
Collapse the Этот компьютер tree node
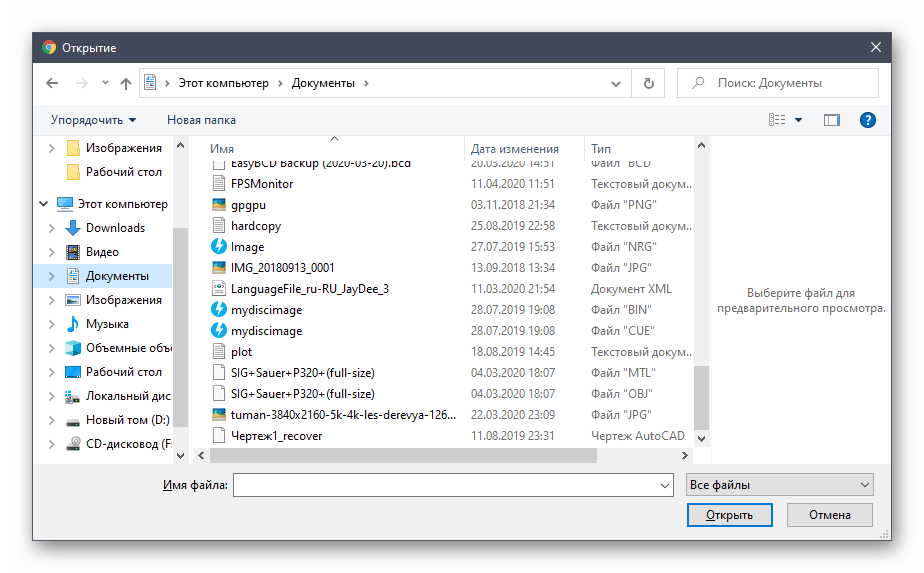pos(43,204)
